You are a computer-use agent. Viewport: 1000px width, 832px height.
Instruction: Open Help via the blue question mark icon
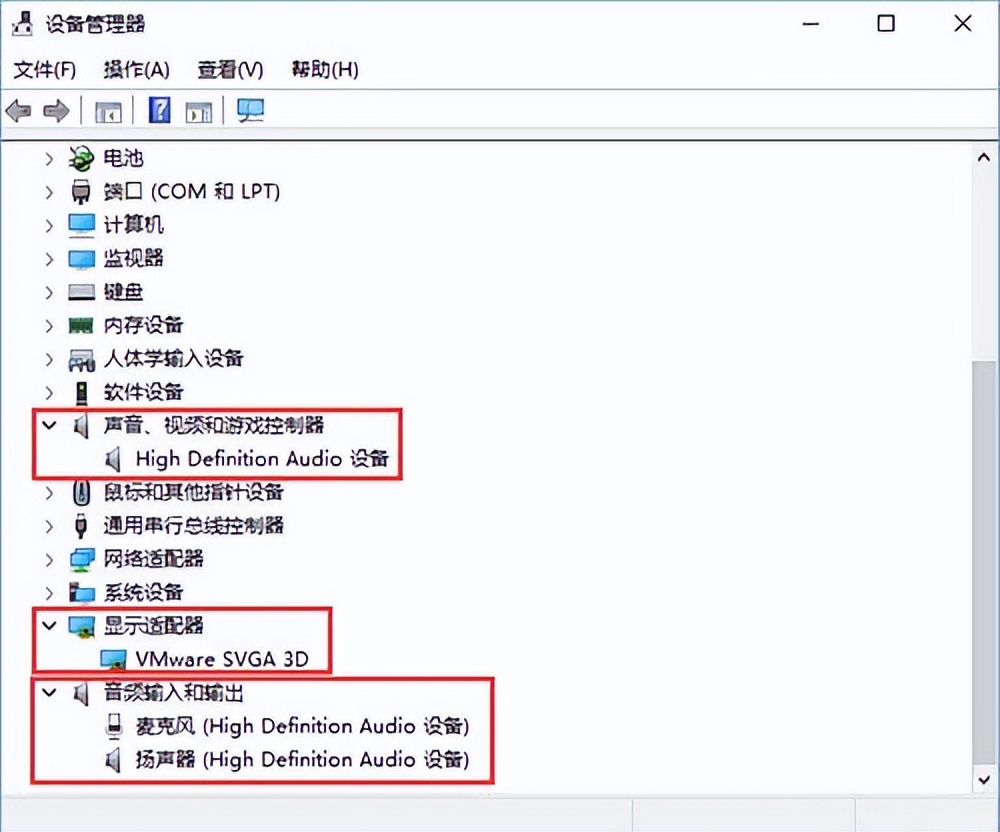(158, 110)
